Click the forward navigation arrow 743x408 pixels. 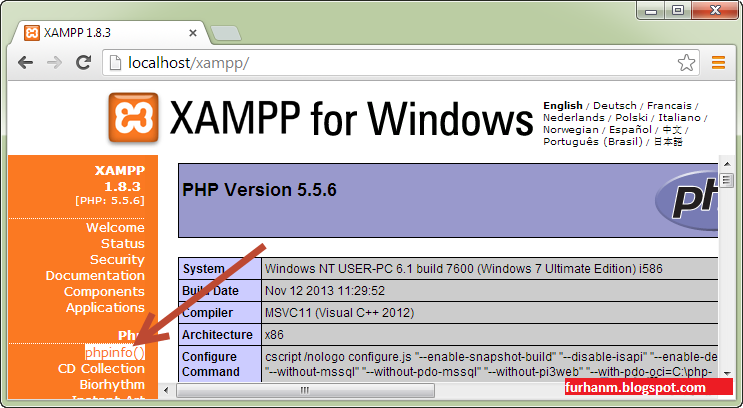click(54, 63)
